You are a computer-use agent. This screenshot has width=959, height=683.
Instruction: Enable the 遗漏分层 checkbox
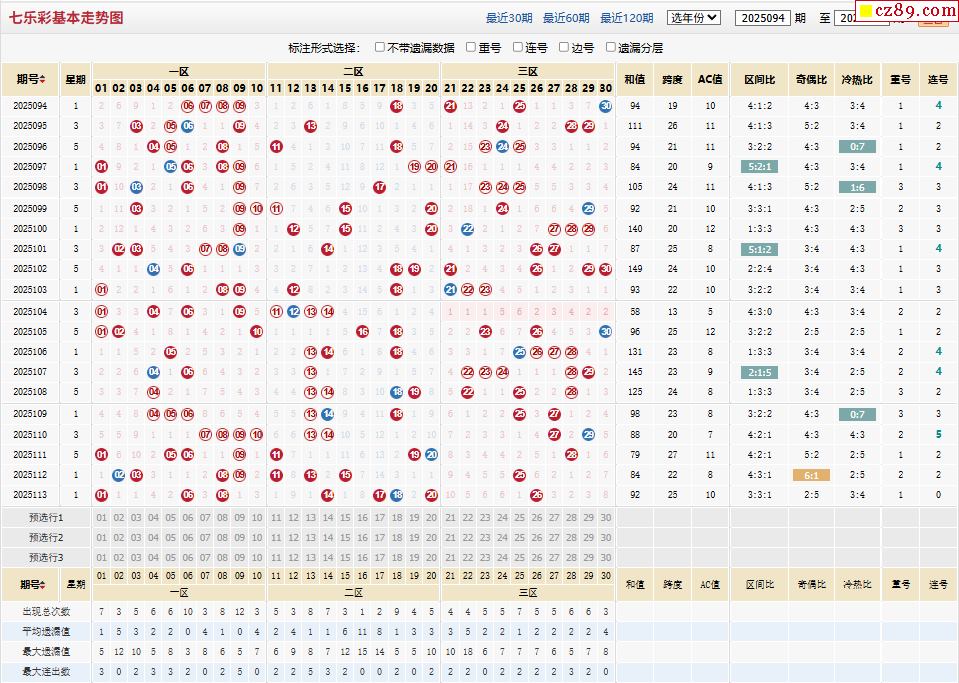coord(611,47)
